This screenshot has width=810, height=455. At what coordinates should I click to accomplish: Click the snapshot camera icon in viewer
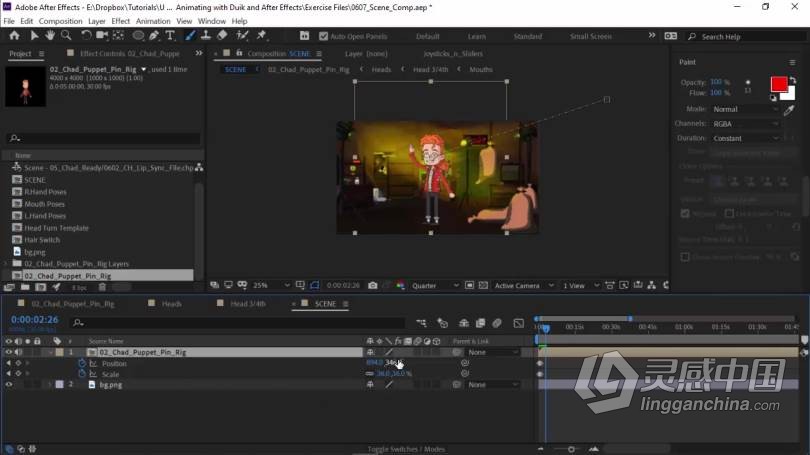click(372, 285)
